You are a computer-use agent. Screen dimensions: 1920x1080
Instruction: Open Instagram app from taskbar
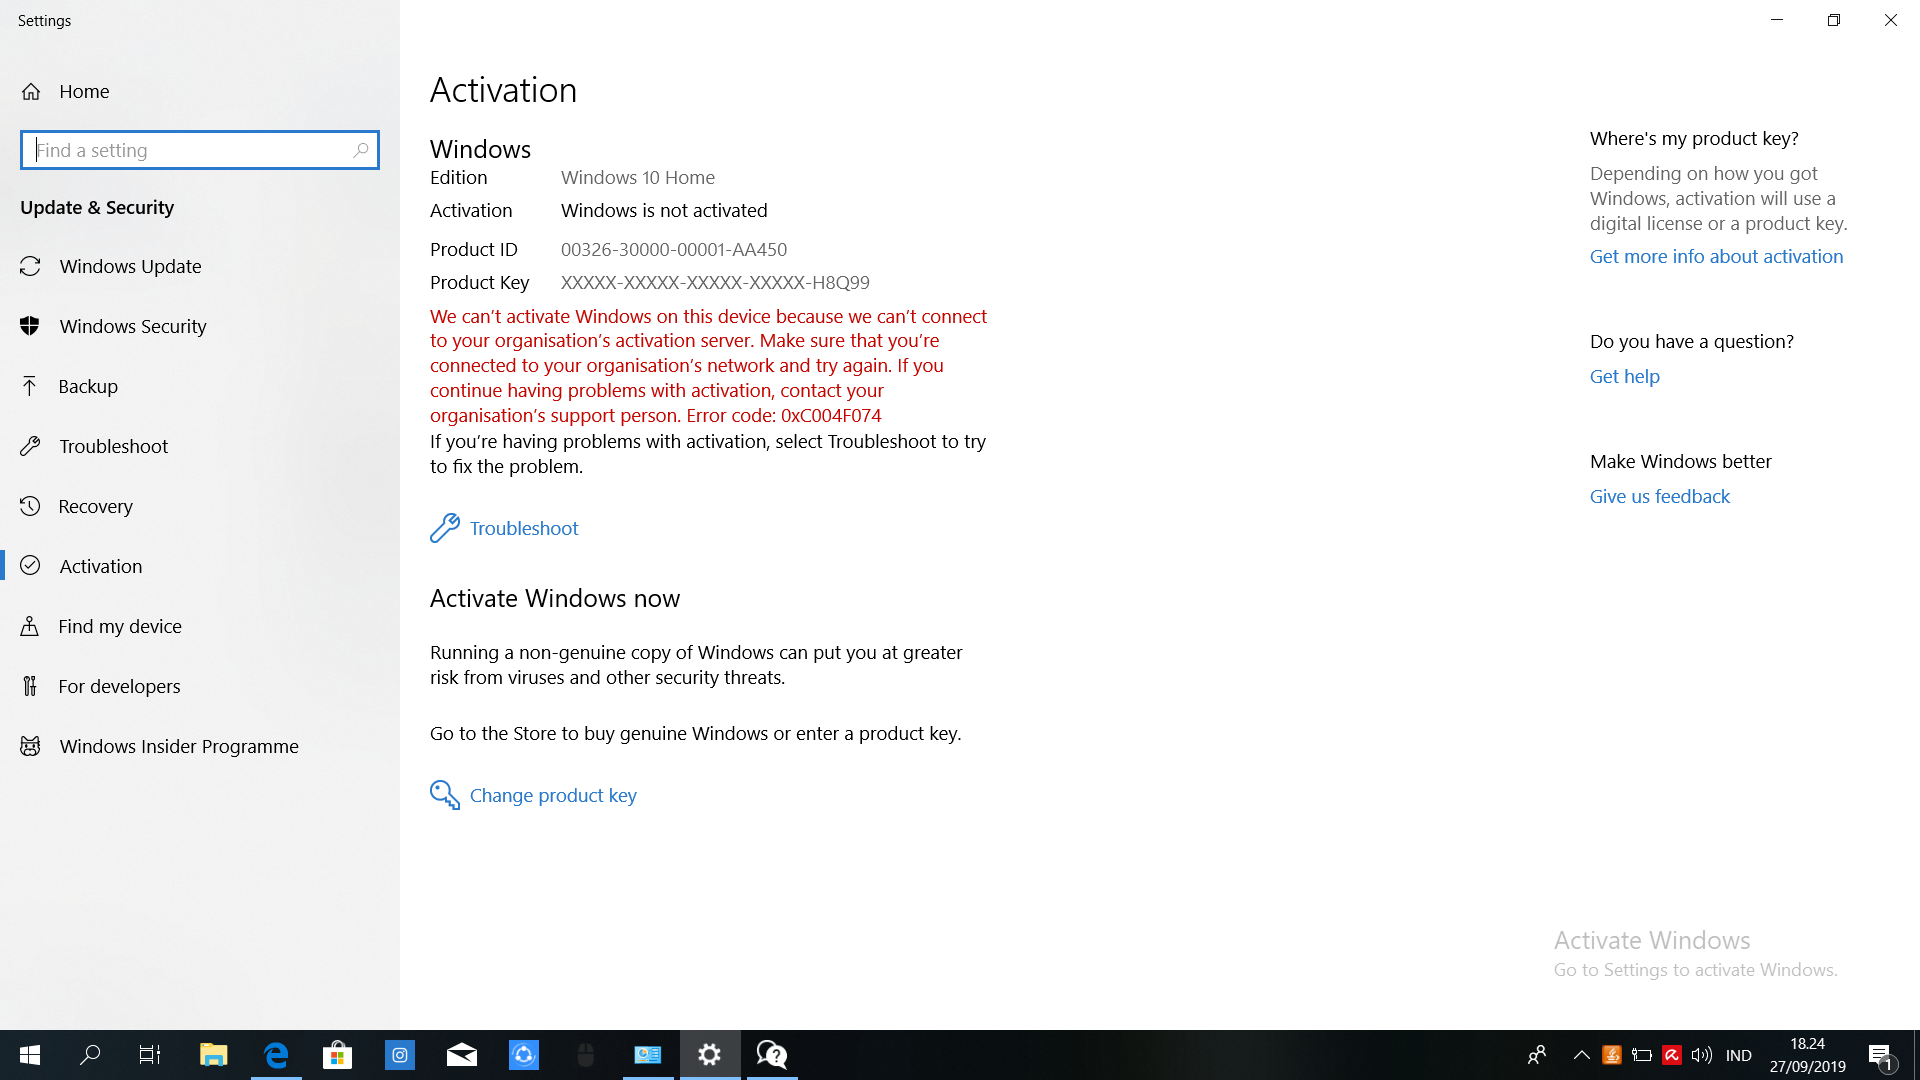click(400, 1055)
